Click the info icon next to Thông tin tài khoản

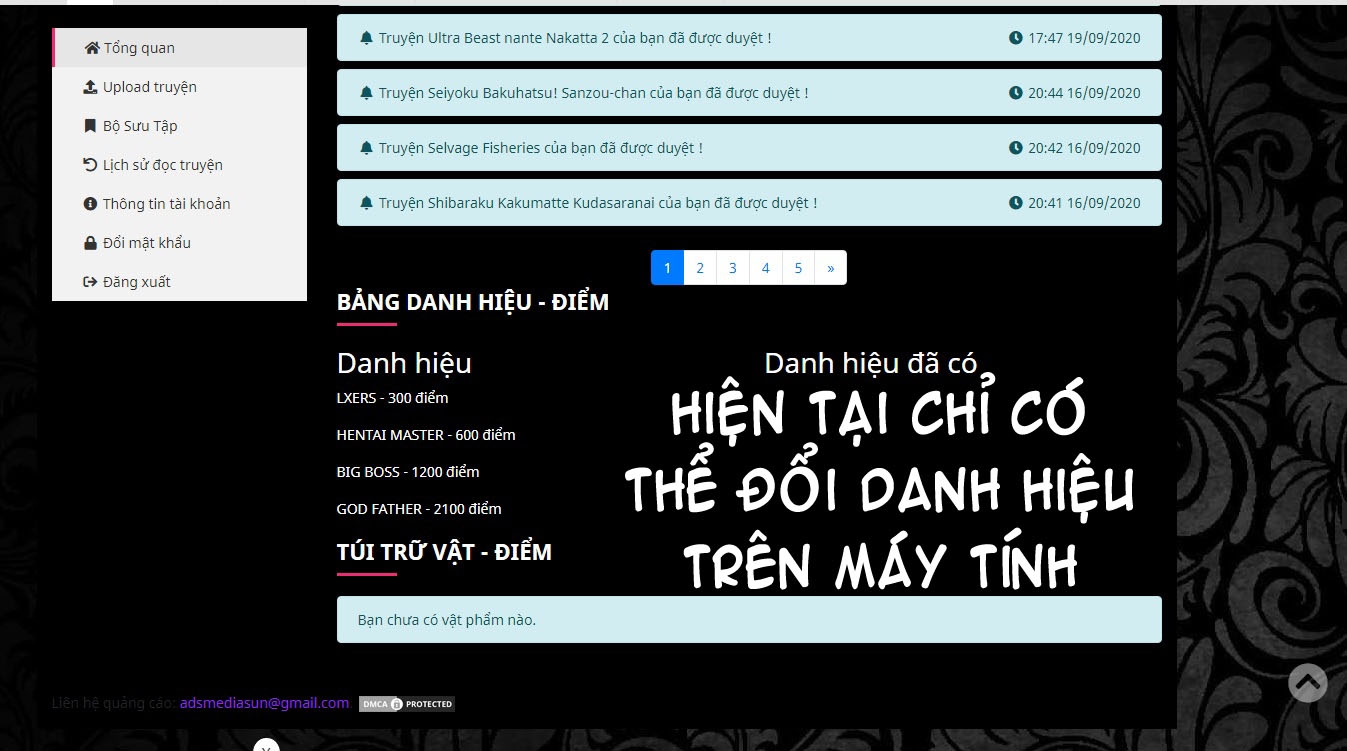pos(89,203)
